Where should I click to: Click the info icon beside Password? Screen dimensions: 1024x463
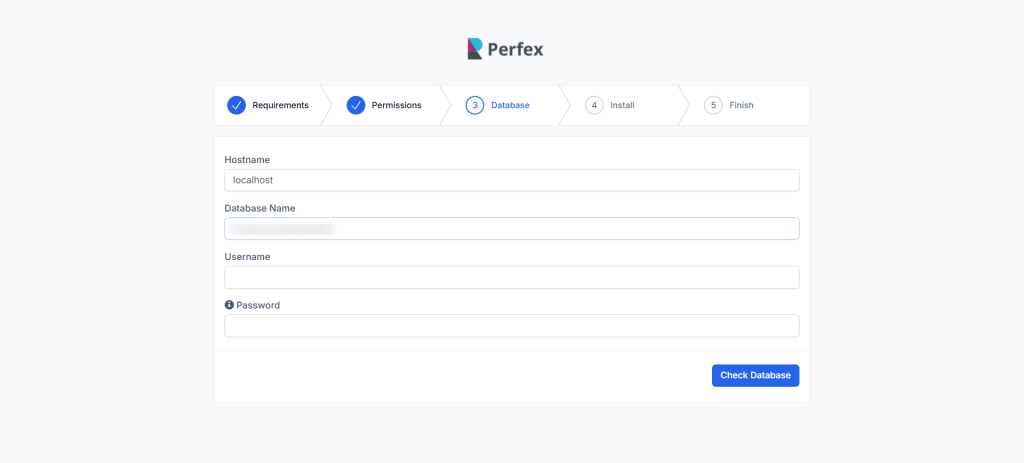[229, 305]
